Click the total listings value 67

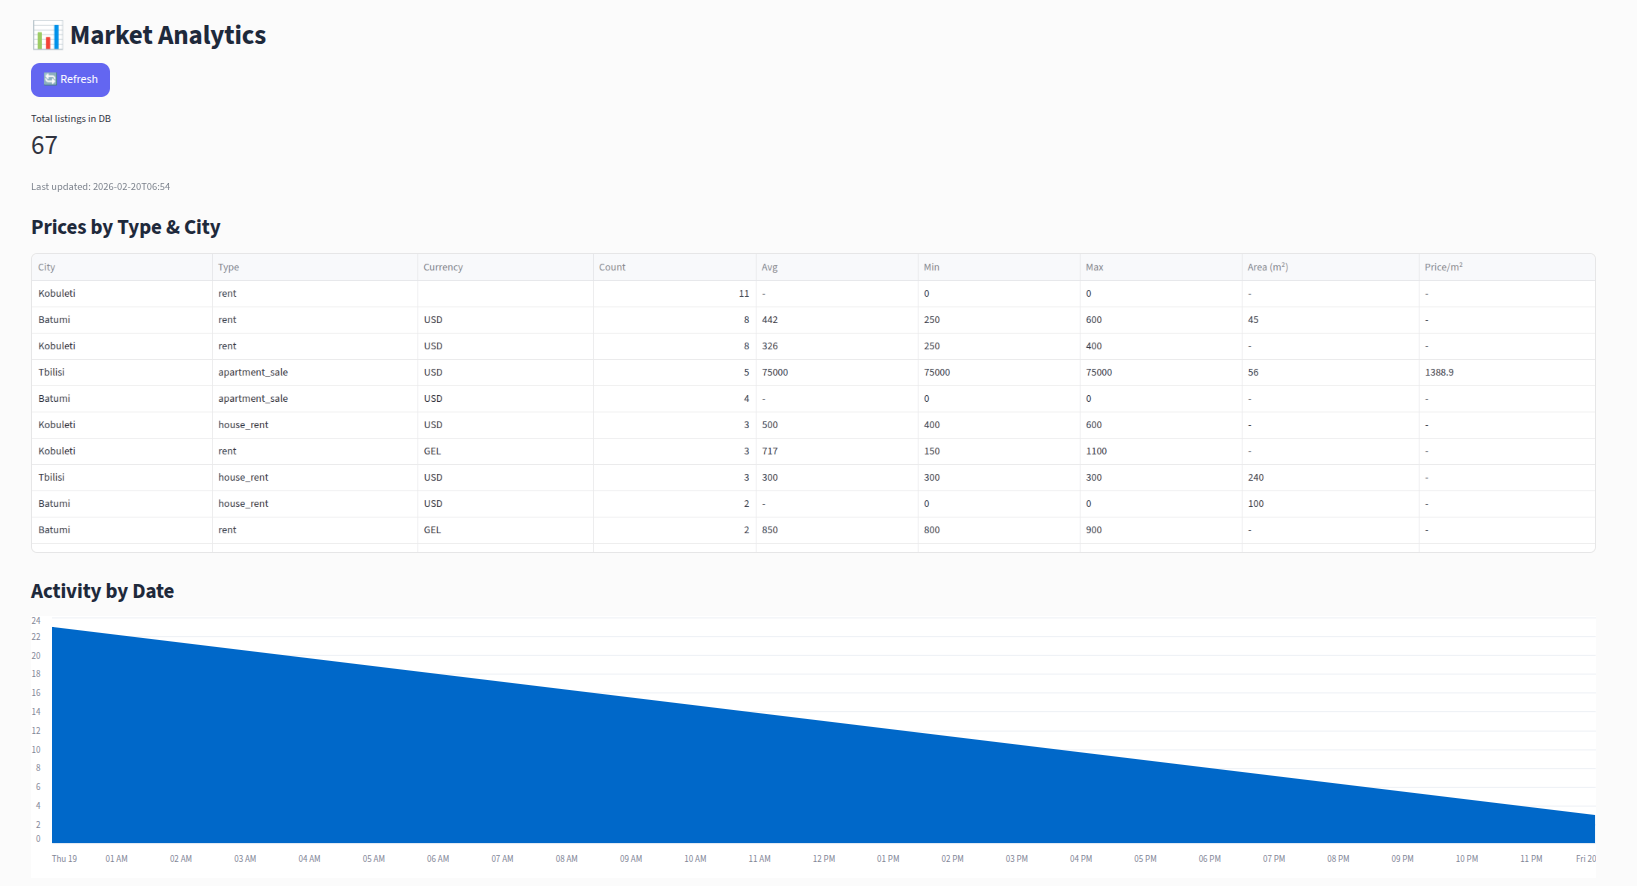[44, 146]
